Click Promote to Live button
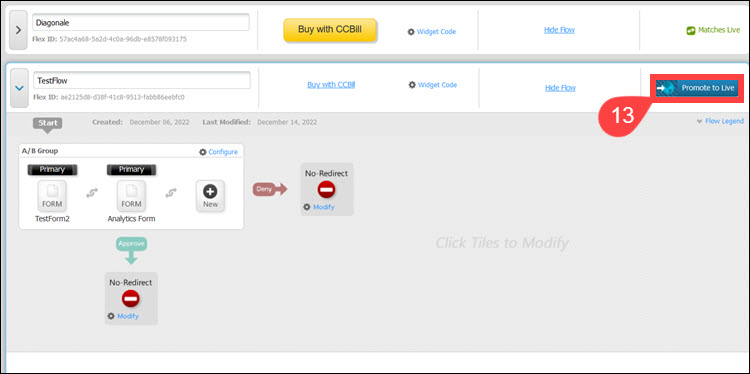The width and height of the screenshot is (750, 374). 697,88
